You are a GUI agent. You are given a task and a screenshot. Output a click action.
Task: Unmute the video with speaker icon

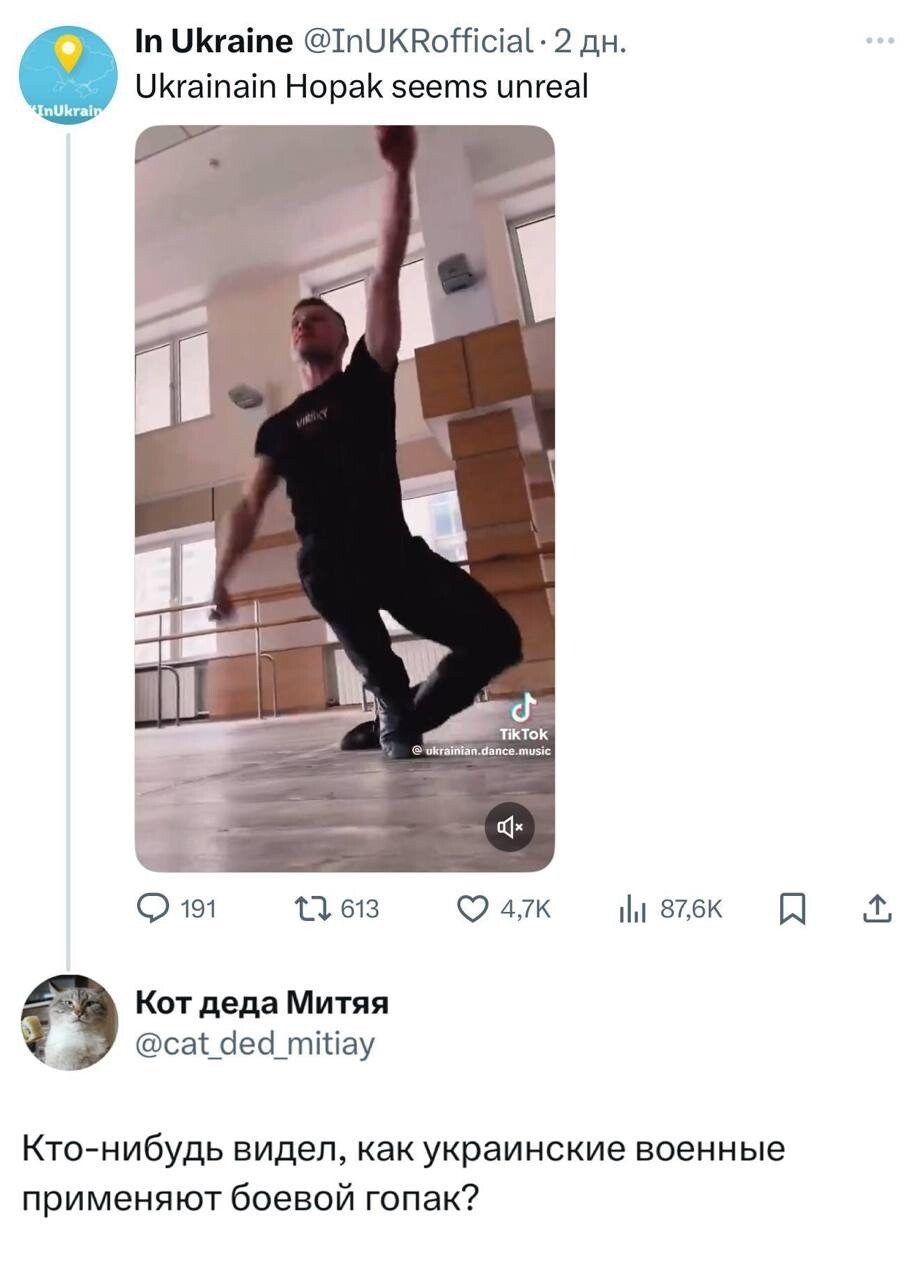(x=509, y=826)
